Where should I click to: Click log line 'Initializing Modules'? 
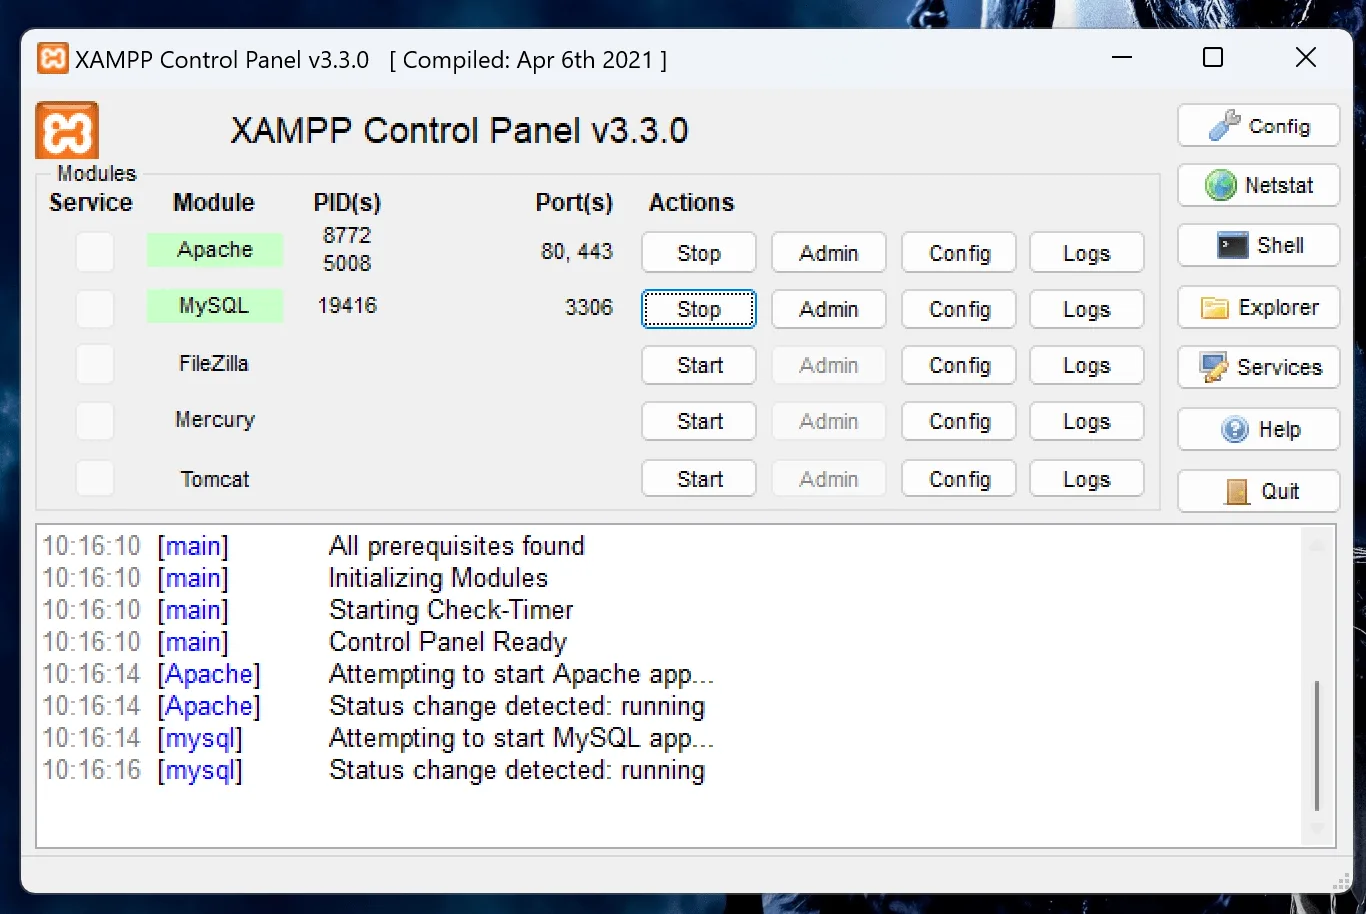438,578
